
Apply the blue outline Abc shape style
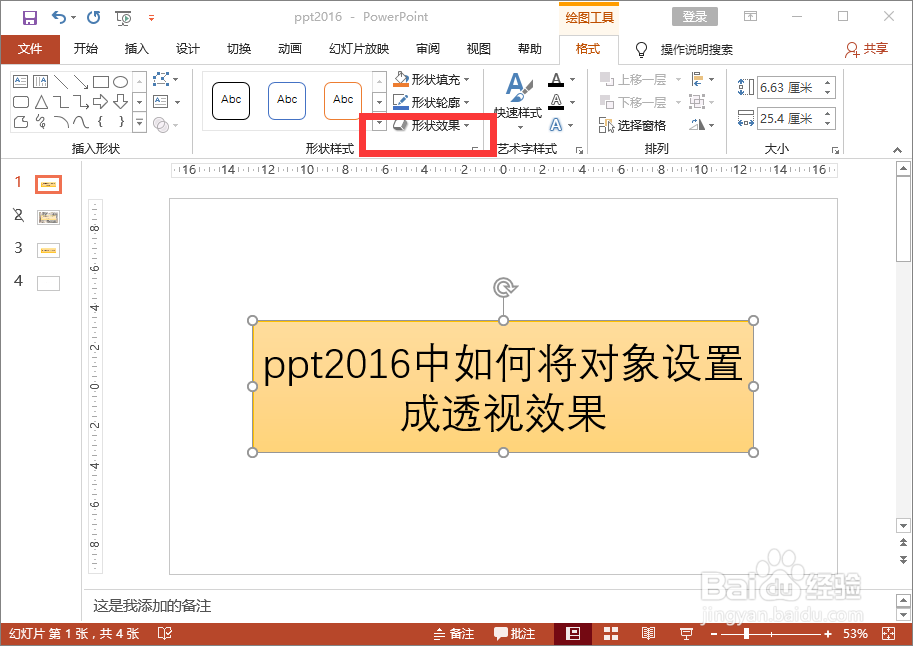pyautogui.click(x=287, y=101)
